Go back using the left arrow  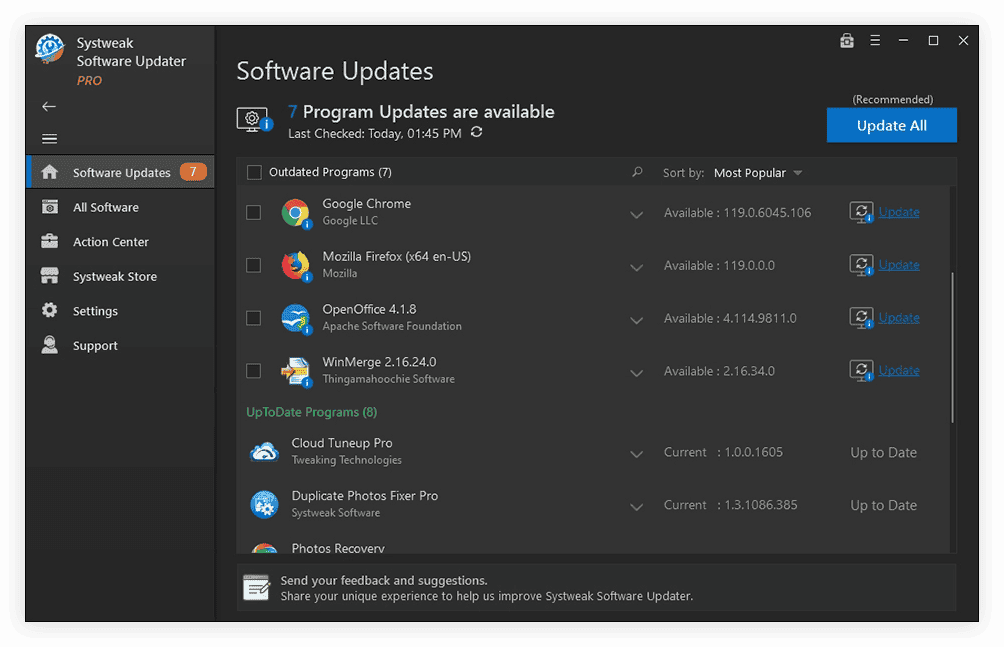click(49, 106)
